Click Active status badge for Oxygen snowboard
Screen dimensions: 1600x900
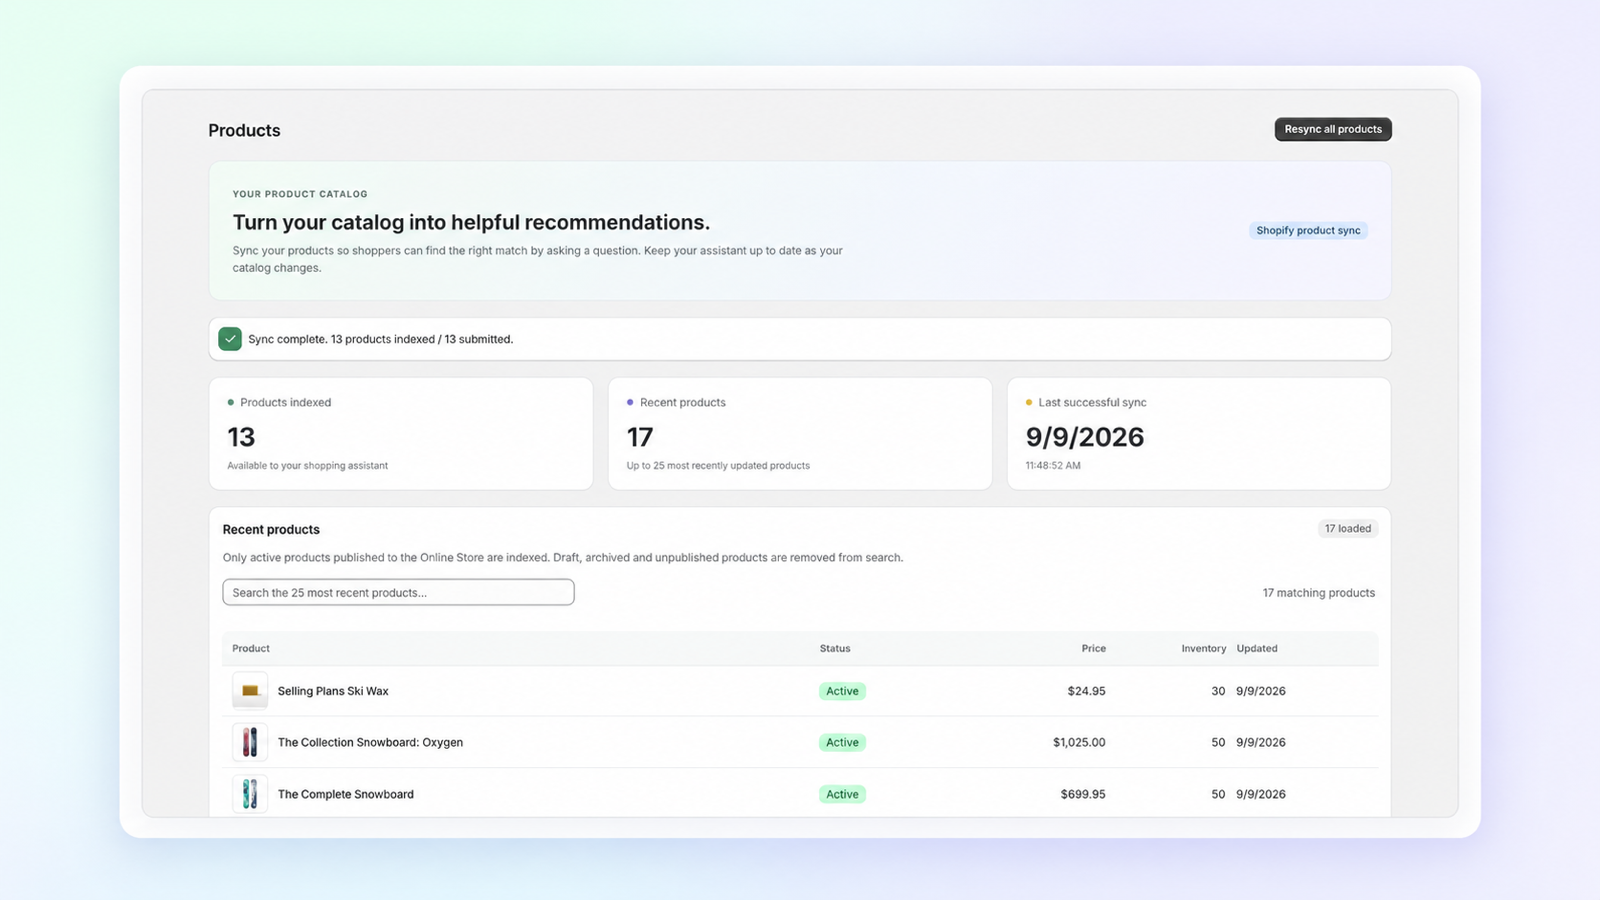click(x=842, y=742)
